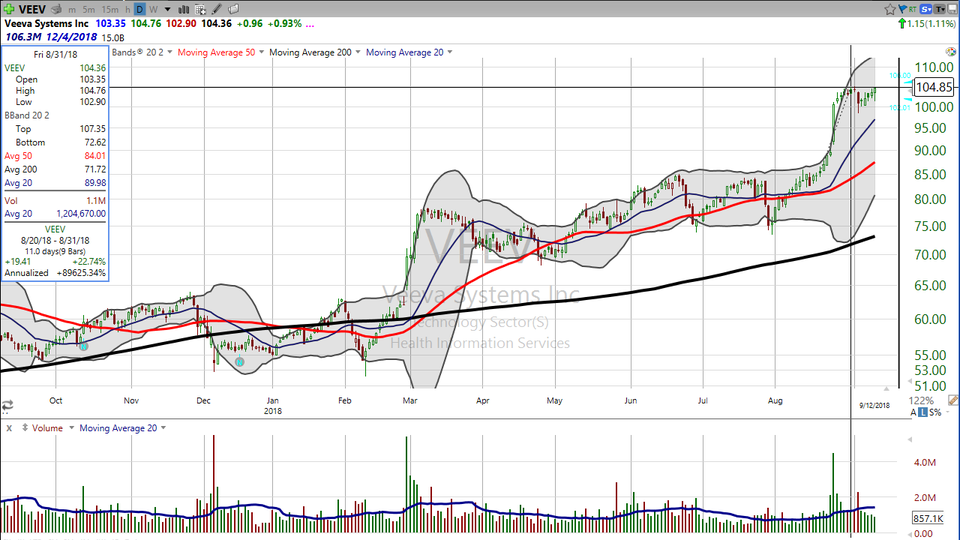Switch to the weekly W timeframe
The image size is (960, 540).
[x=154, y=9]
